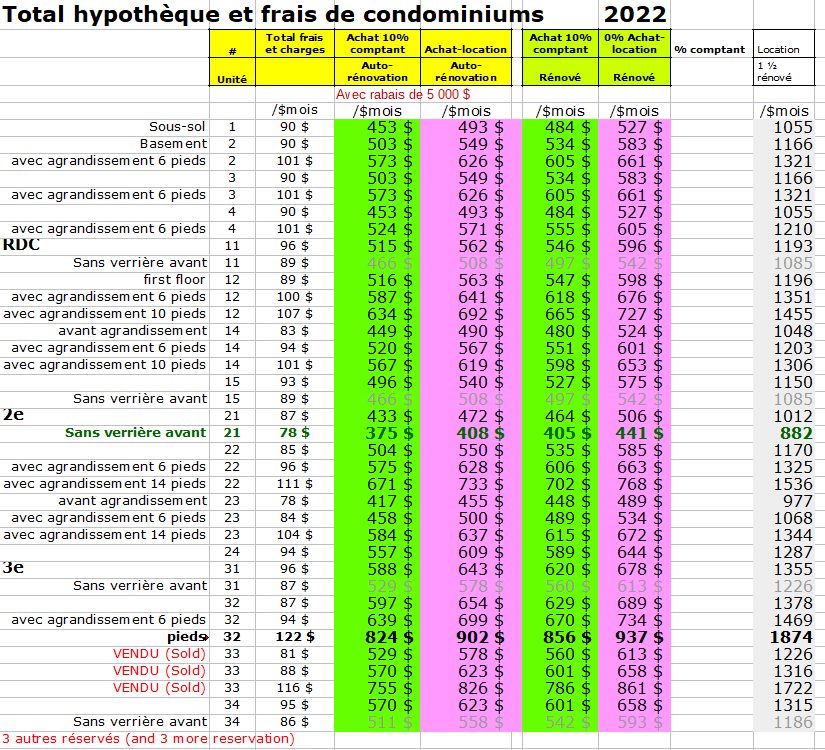Viewport: 825px width, 750px height.
Task: Click the '678 $' cell
Action: pyautogui.click(x=639, y=569)
